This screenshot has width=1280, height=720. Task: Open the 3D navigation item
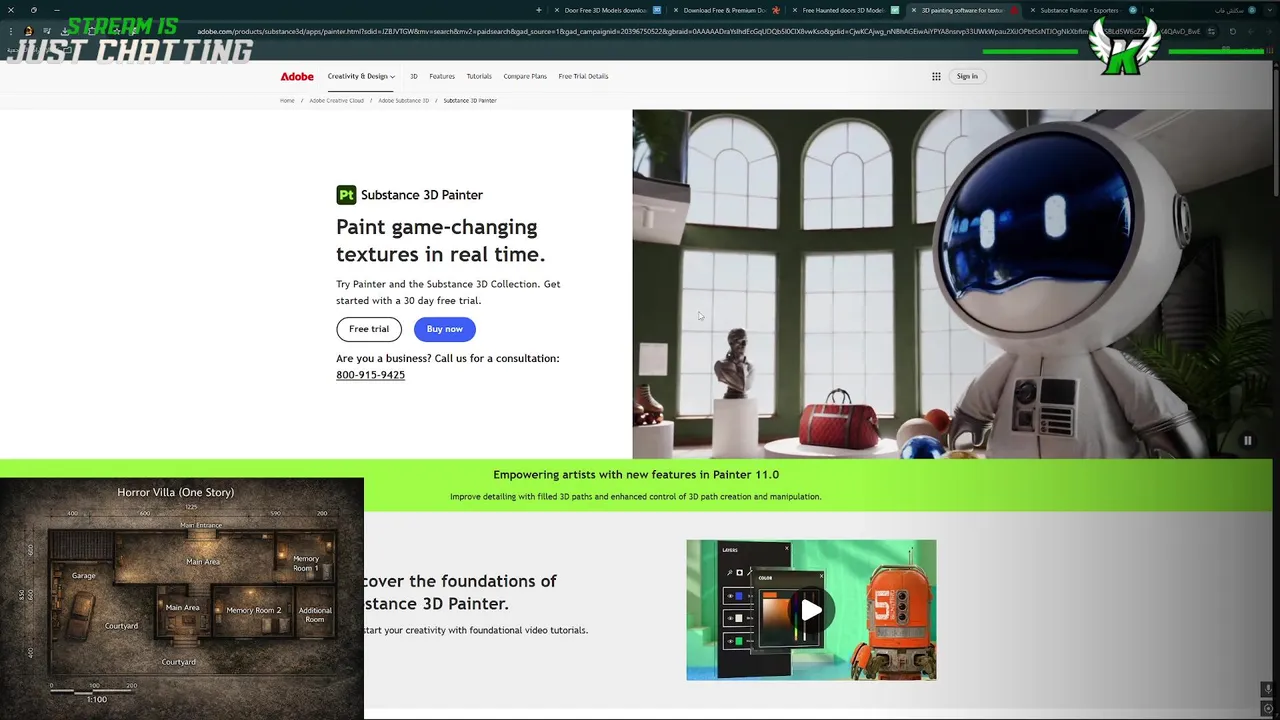click(413, 76)
